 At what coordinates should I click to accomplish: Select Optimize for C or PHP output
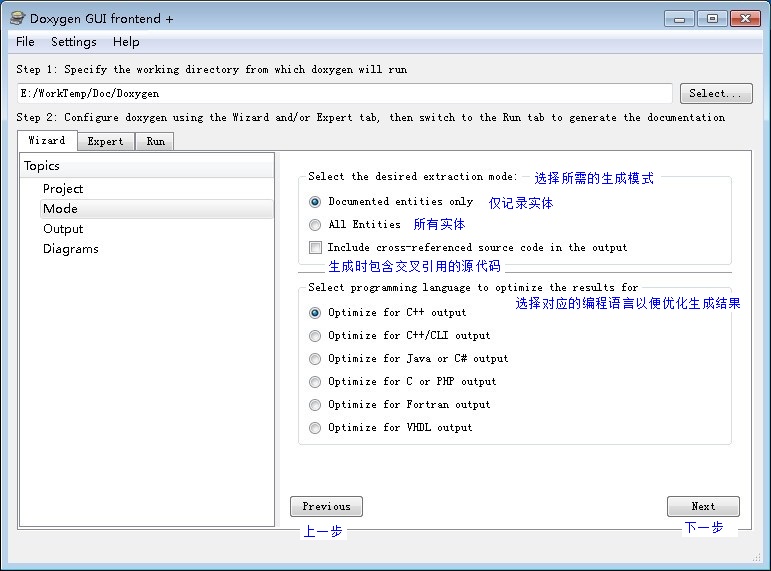pyautogui.click(x=315, y=382)
